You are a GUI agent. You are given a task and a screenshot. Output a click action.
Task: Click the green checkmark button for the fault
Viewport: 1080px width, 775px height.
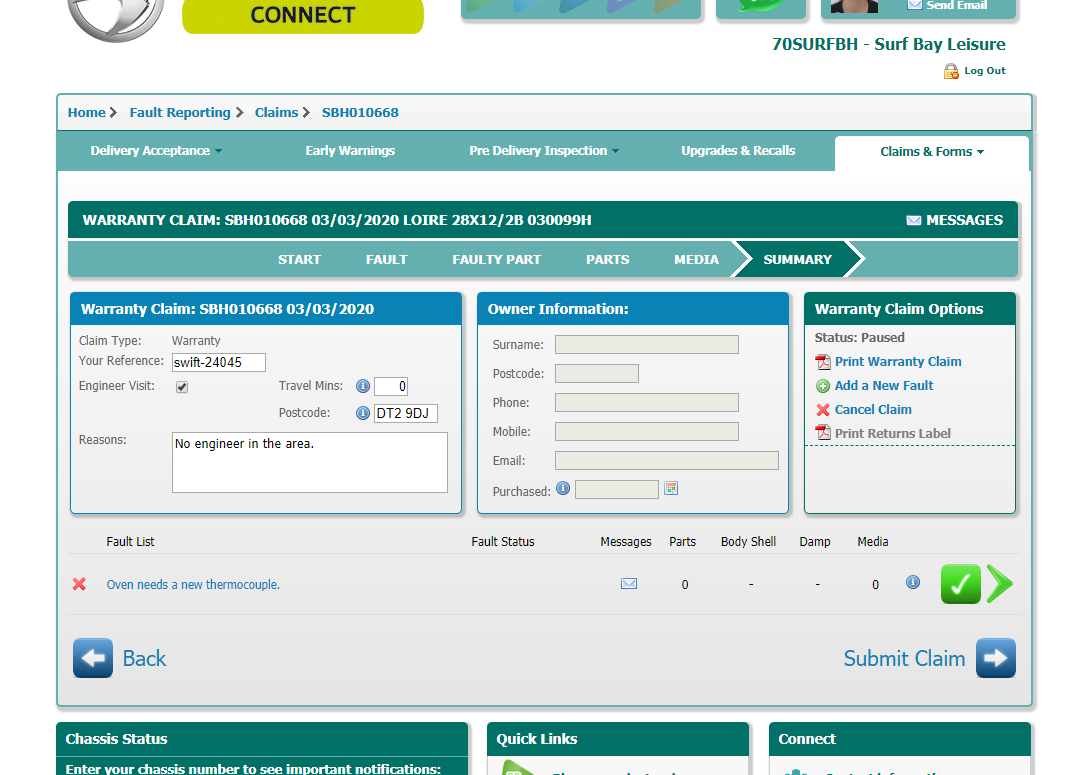tap(961, 584)
